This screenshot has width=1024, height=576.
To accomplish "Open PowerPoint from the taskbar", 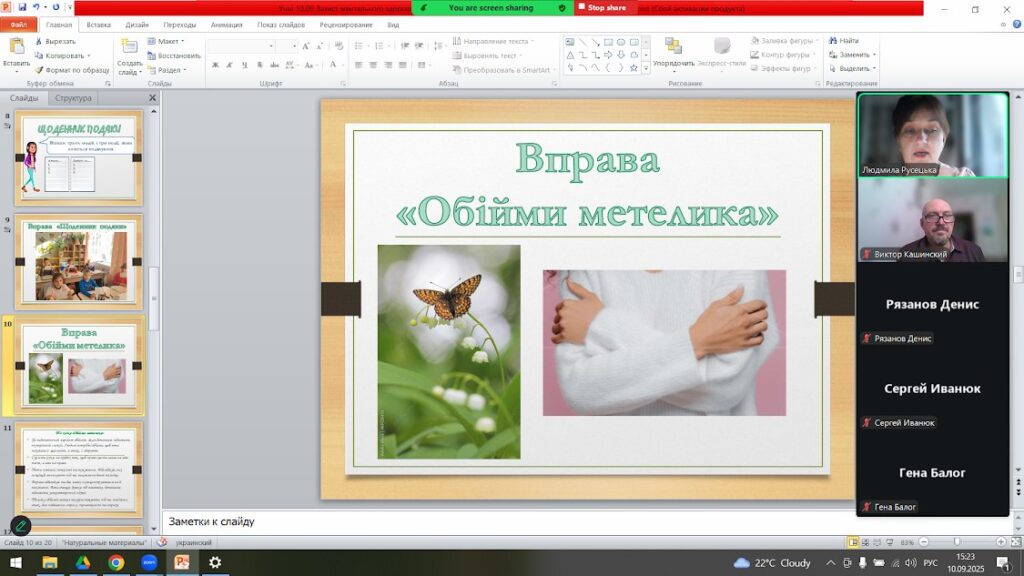I will pyautogui.click(x=182, y=562).
